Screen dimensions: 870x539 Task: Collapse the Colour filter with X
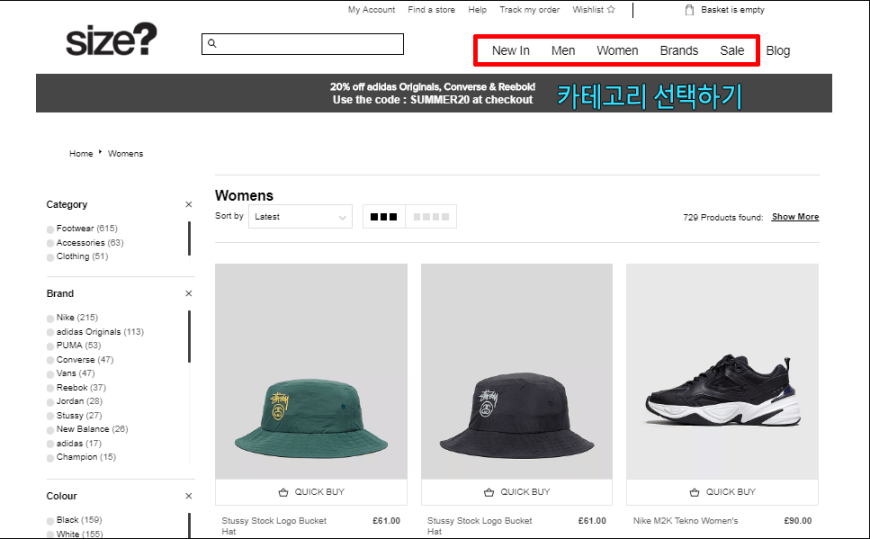(x=189, y=496)
